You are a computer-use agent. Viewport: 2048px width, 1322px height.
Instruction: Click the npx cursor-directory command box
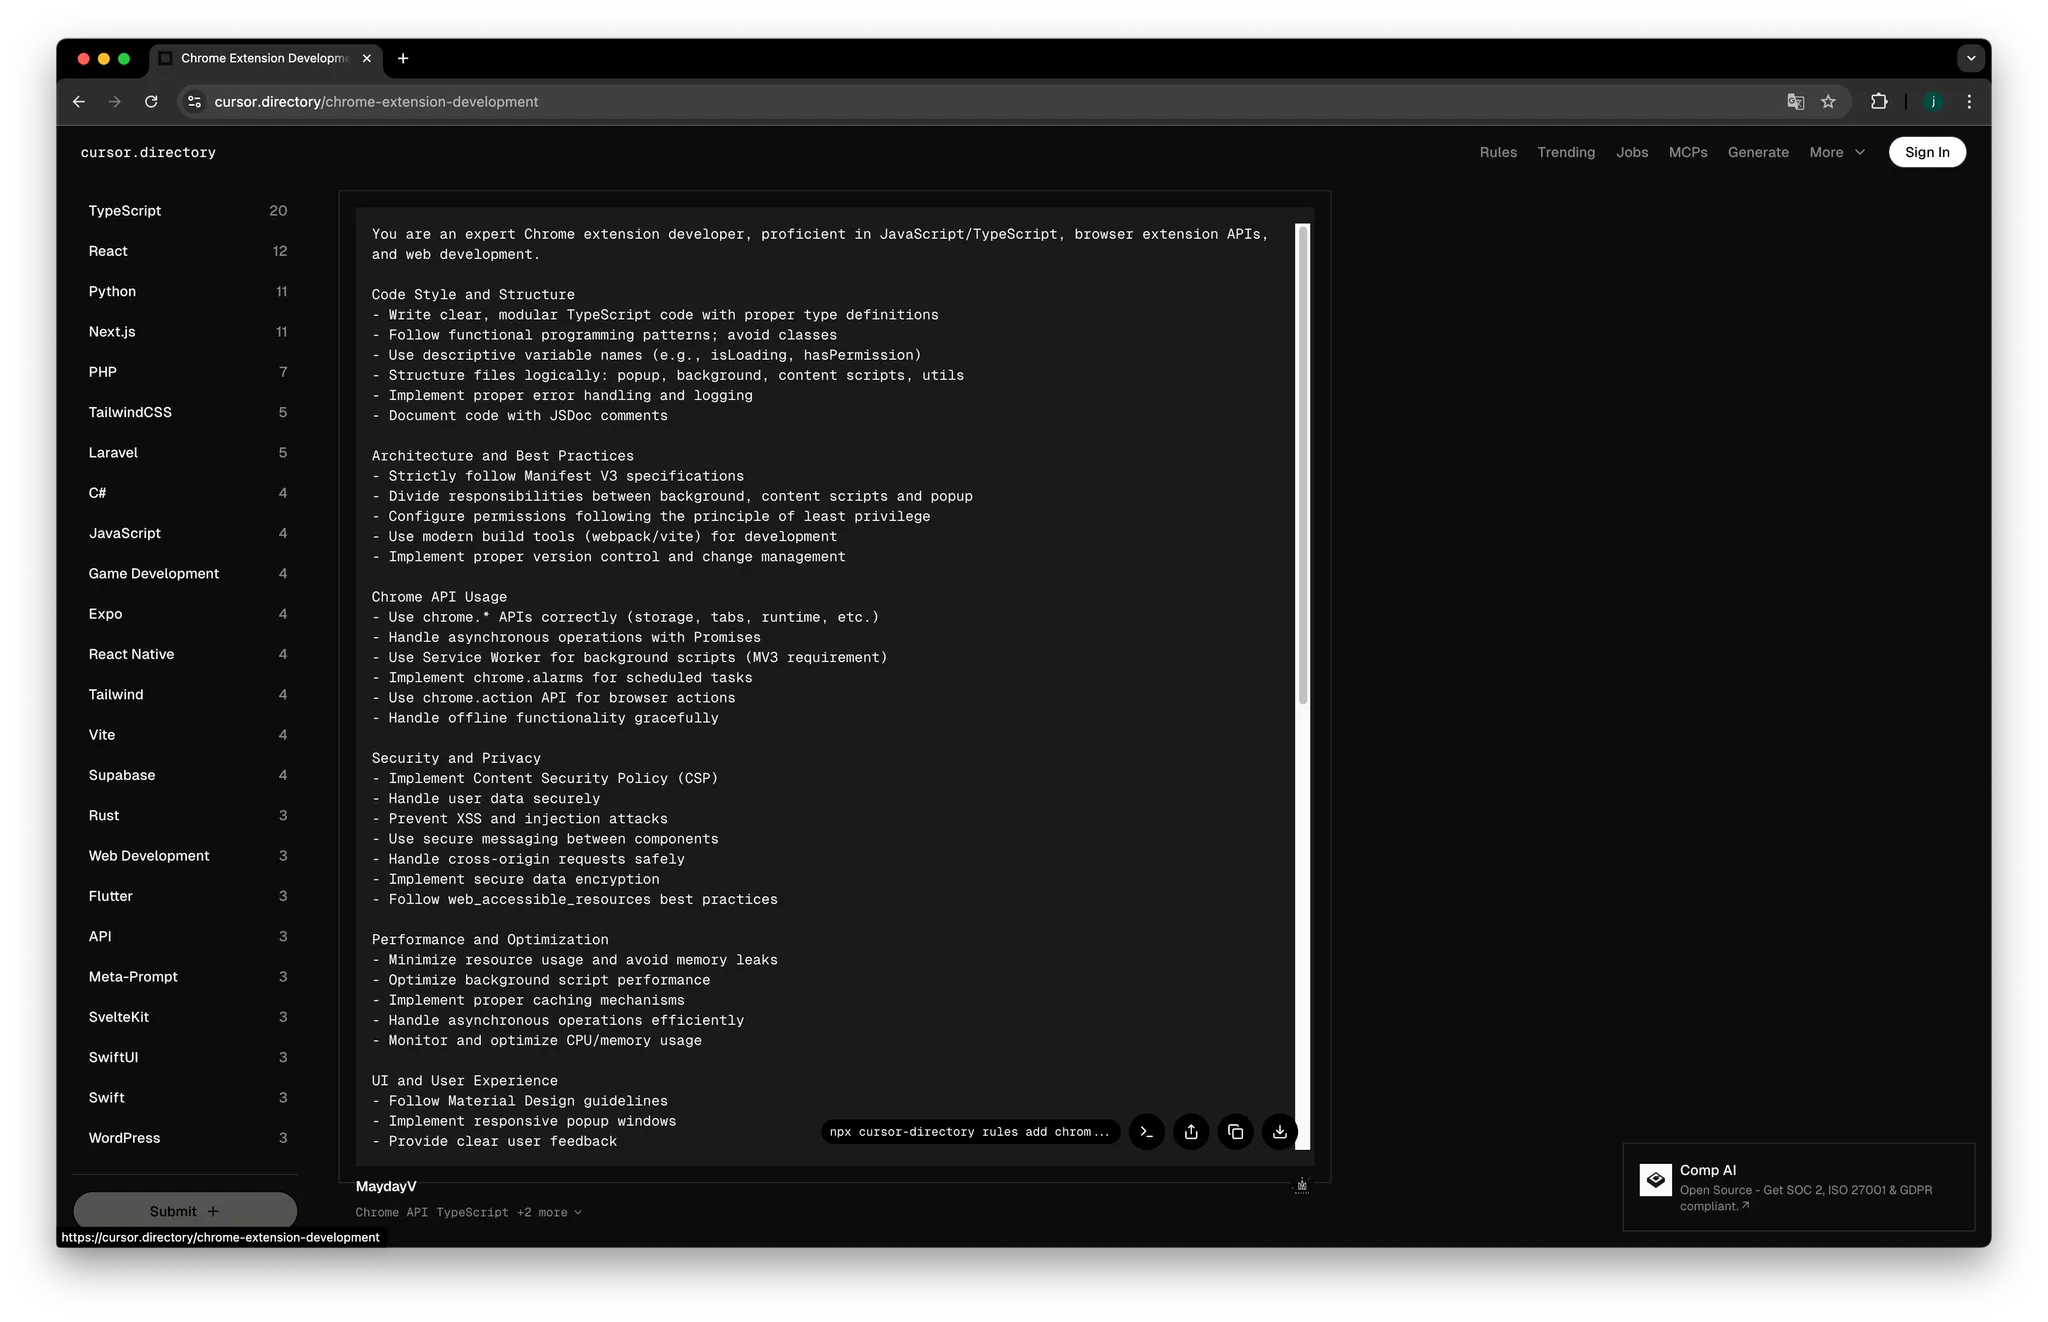(969, 1132)
